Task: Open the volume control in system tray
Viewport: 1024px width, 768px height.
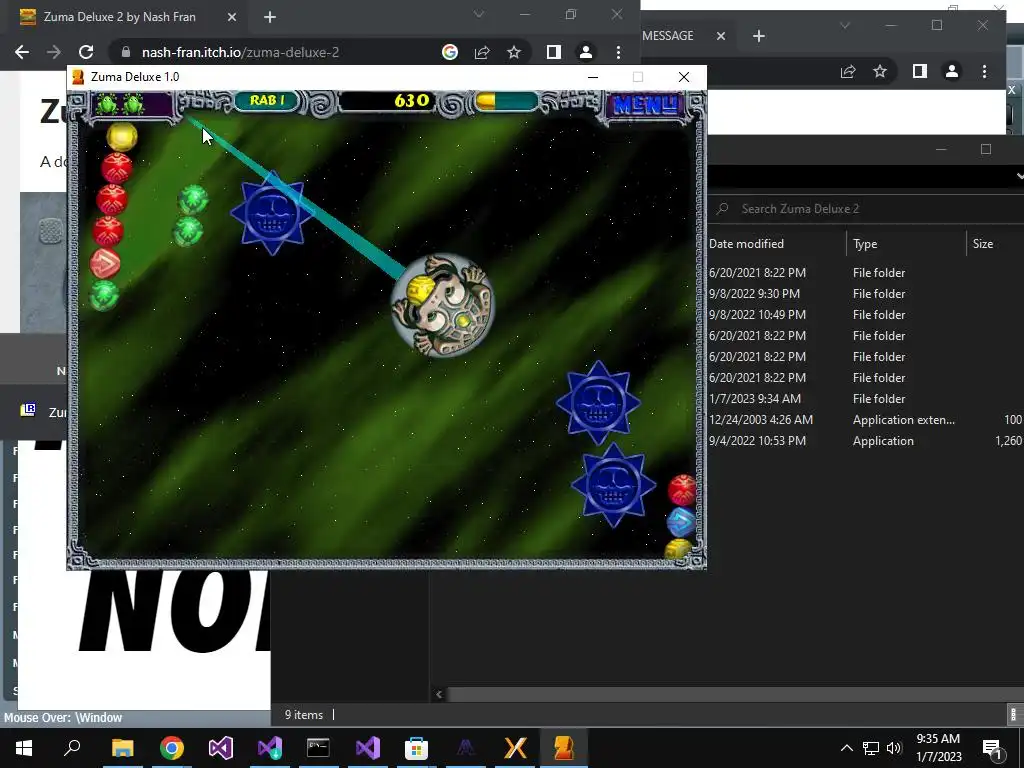Action: [x=894, y=748]
